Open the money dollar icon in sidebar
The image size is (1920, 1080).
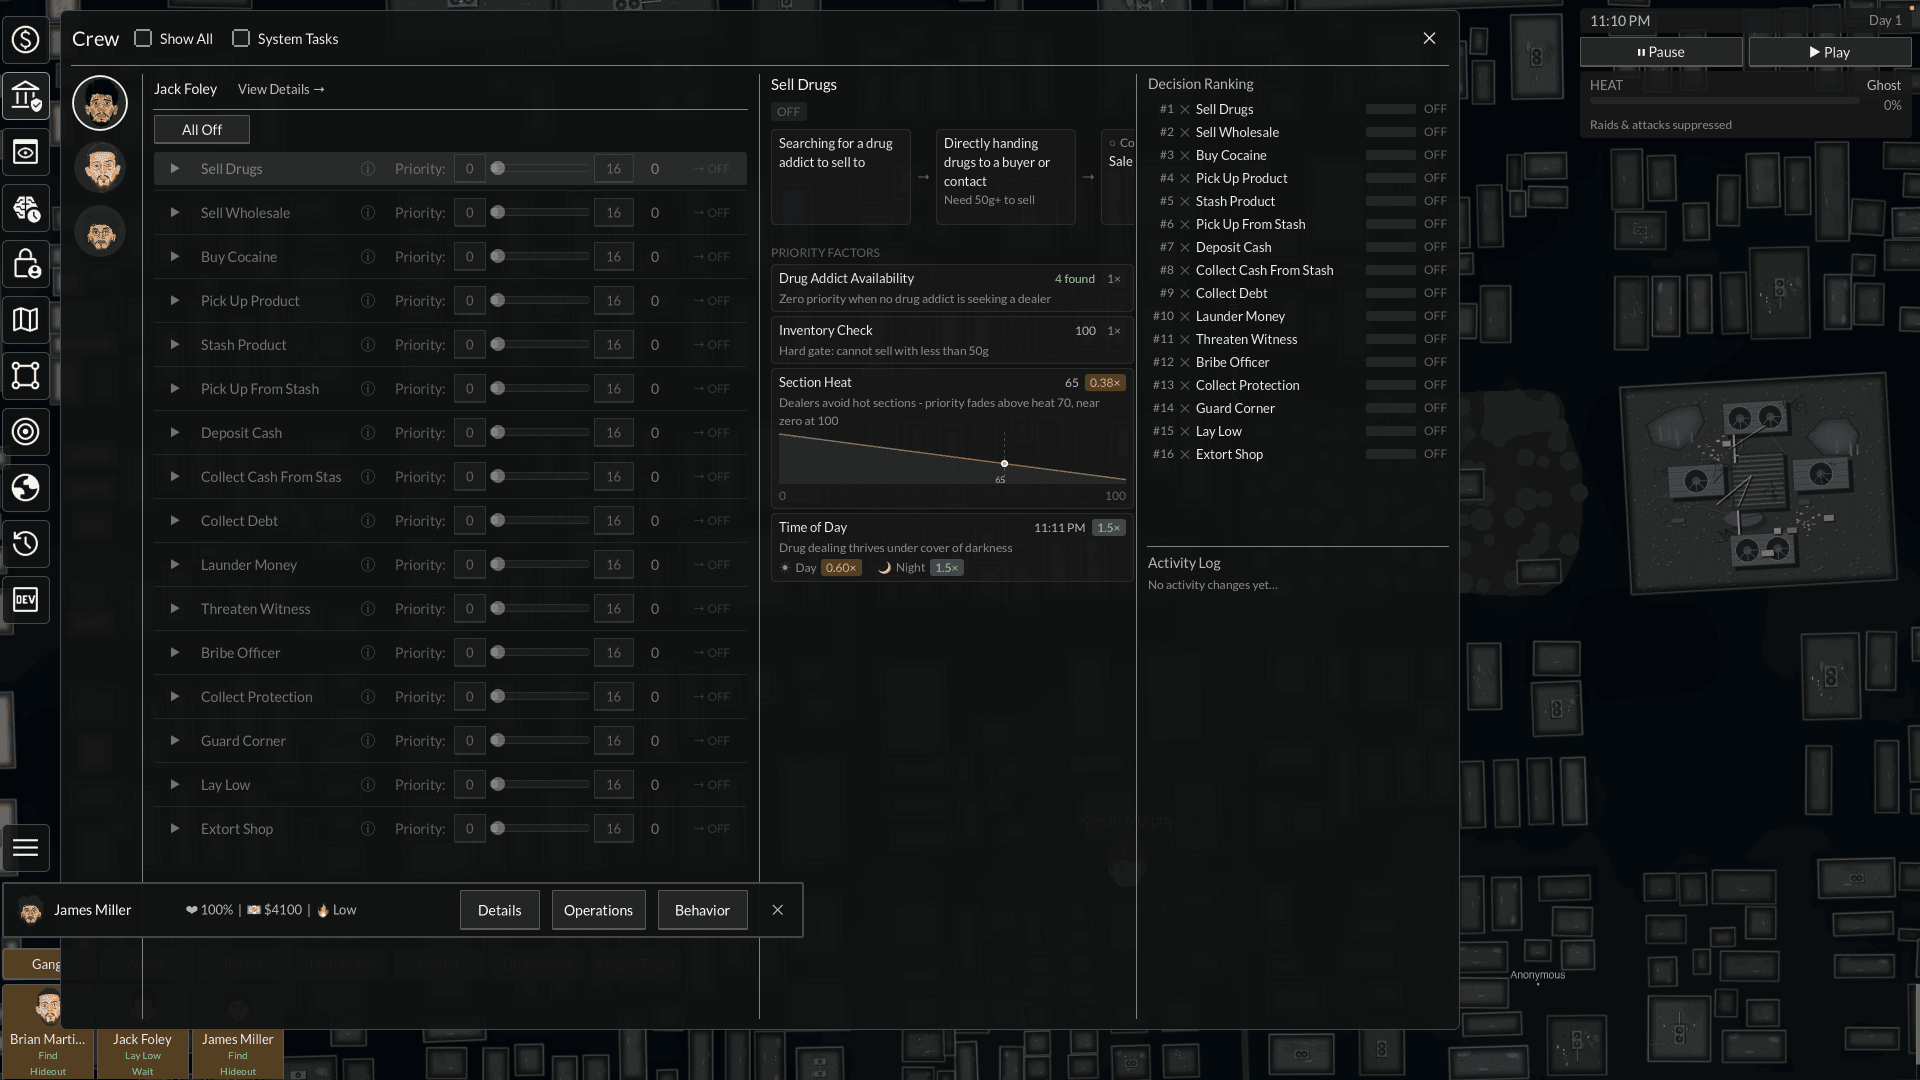(25, 40)
